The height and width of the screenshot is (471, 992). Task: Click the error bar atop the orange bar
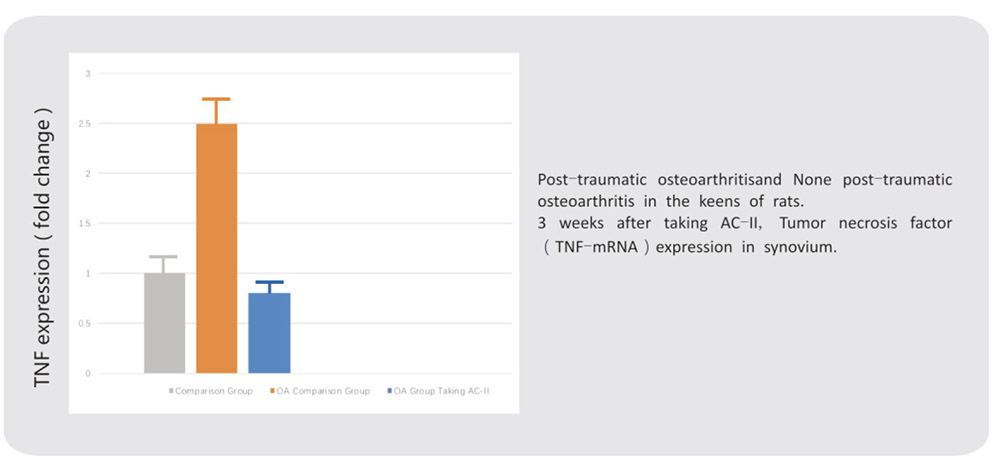point(216,111)
